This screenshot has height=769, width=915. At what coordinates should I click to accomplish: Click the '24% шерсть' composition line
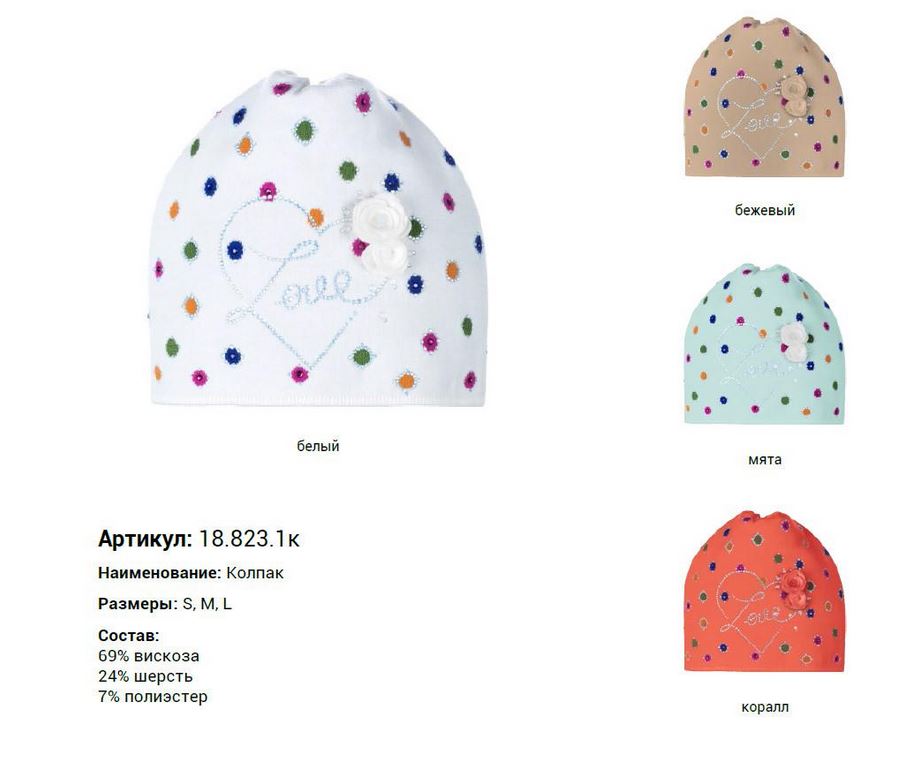pos(145,676)
